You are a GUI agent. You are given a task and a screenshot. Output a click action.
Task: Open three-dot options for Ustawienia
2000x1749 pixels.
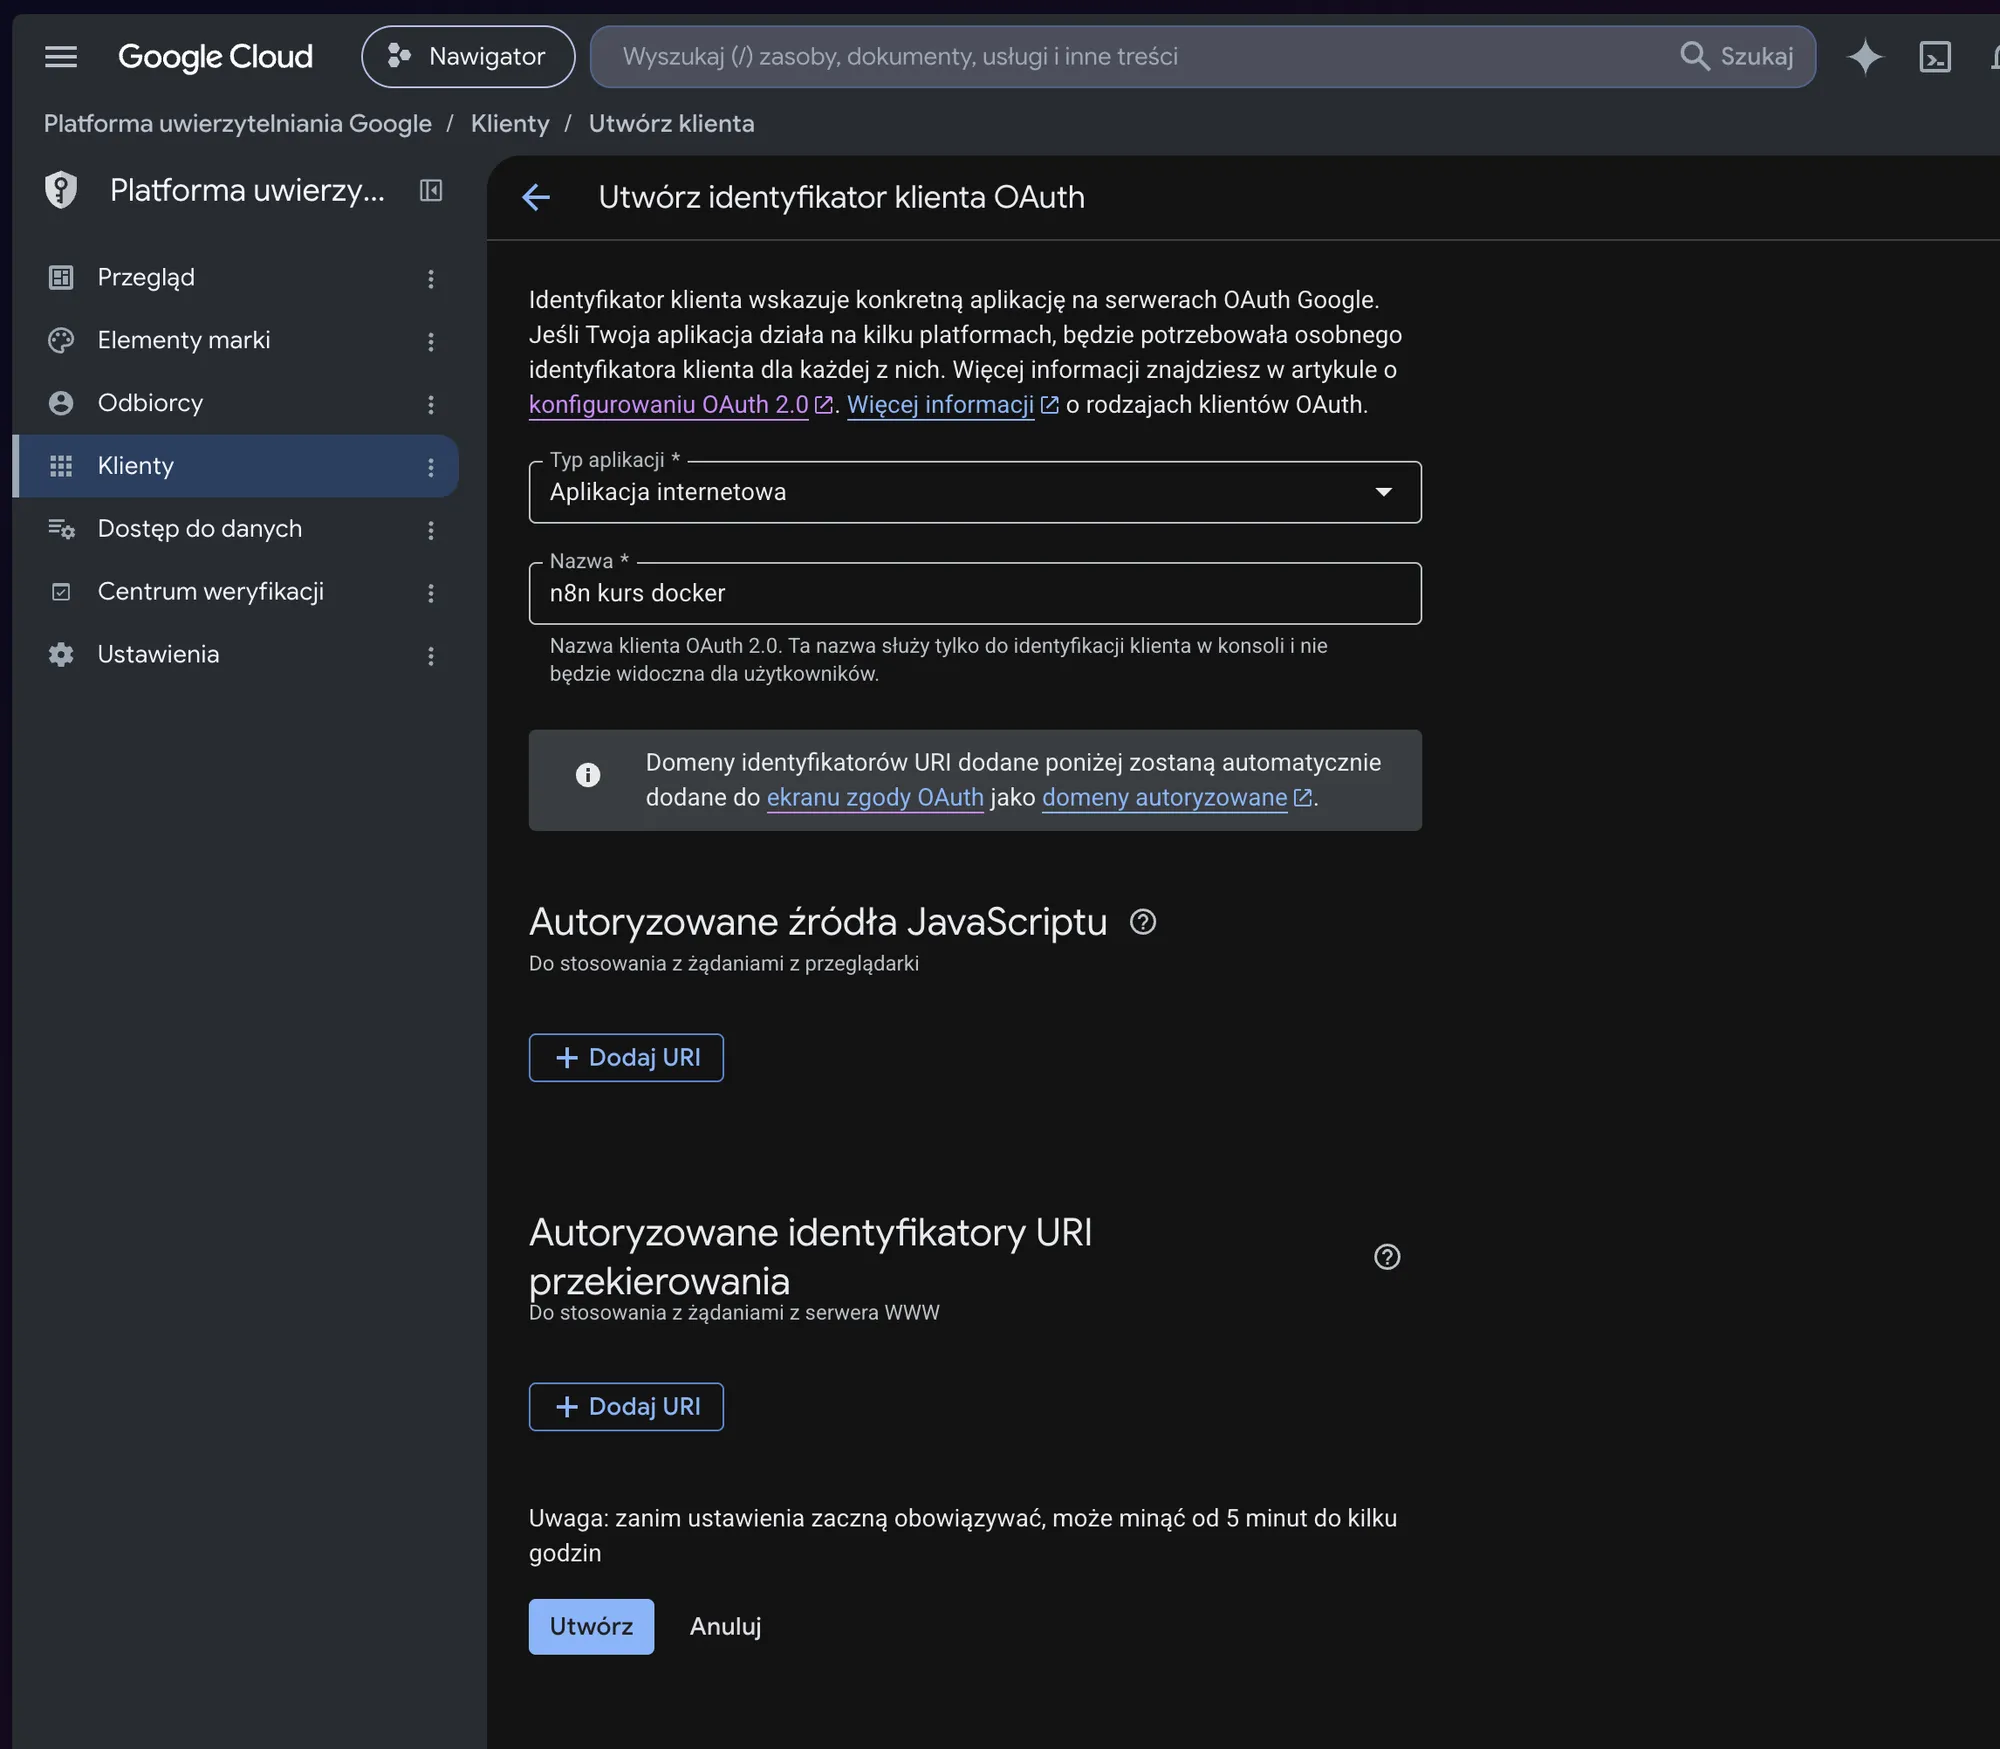[x=431, y=657]
